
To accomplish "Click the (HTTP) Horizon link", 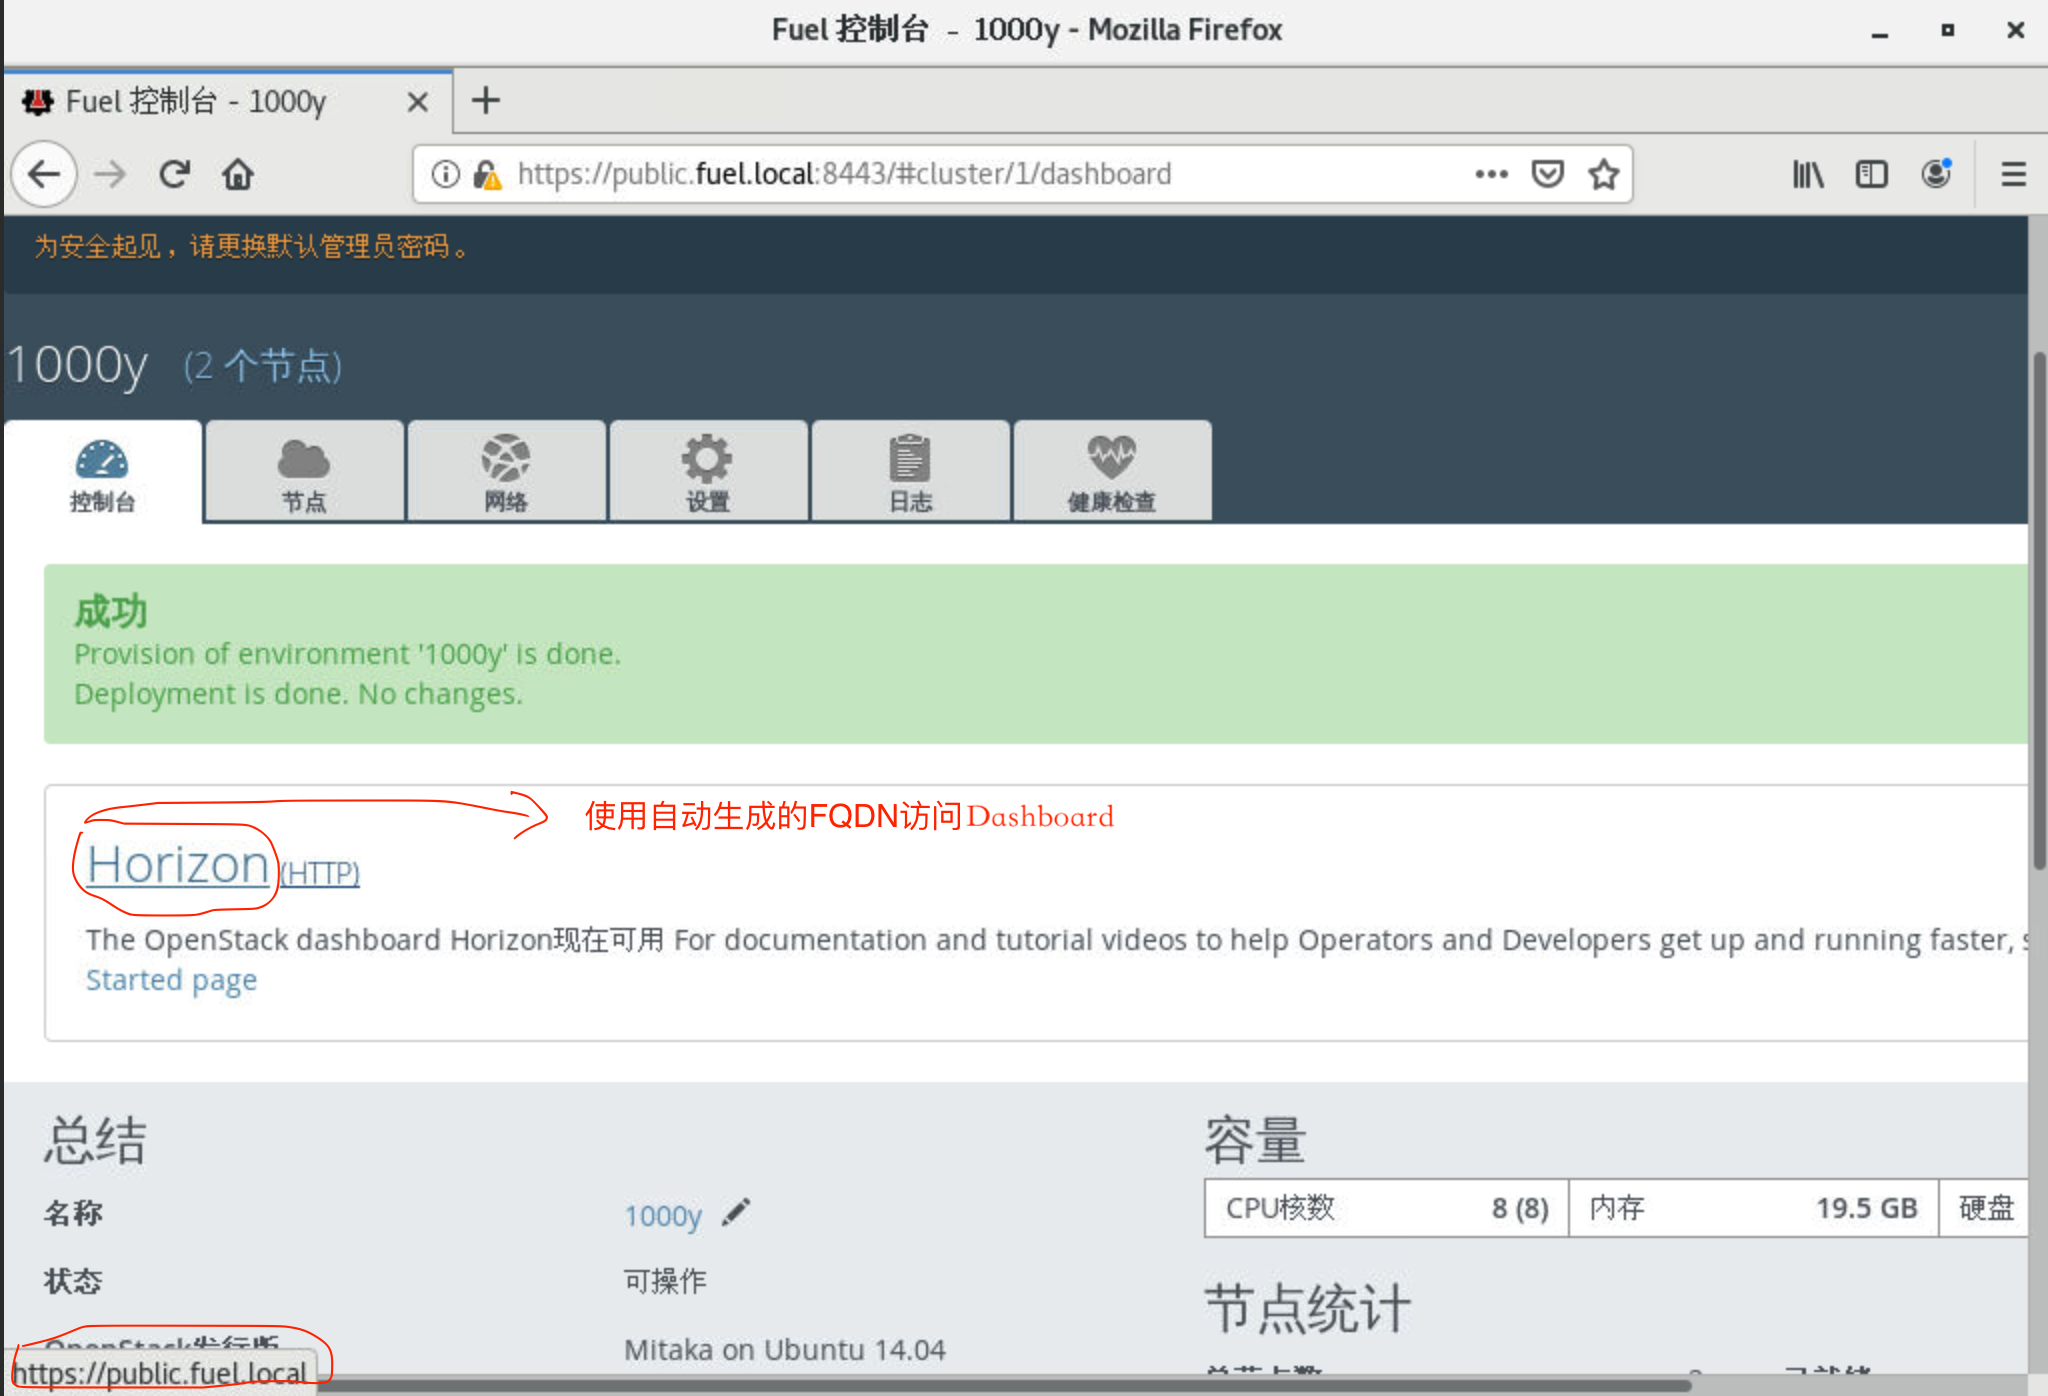I will (x=319, y=873).
